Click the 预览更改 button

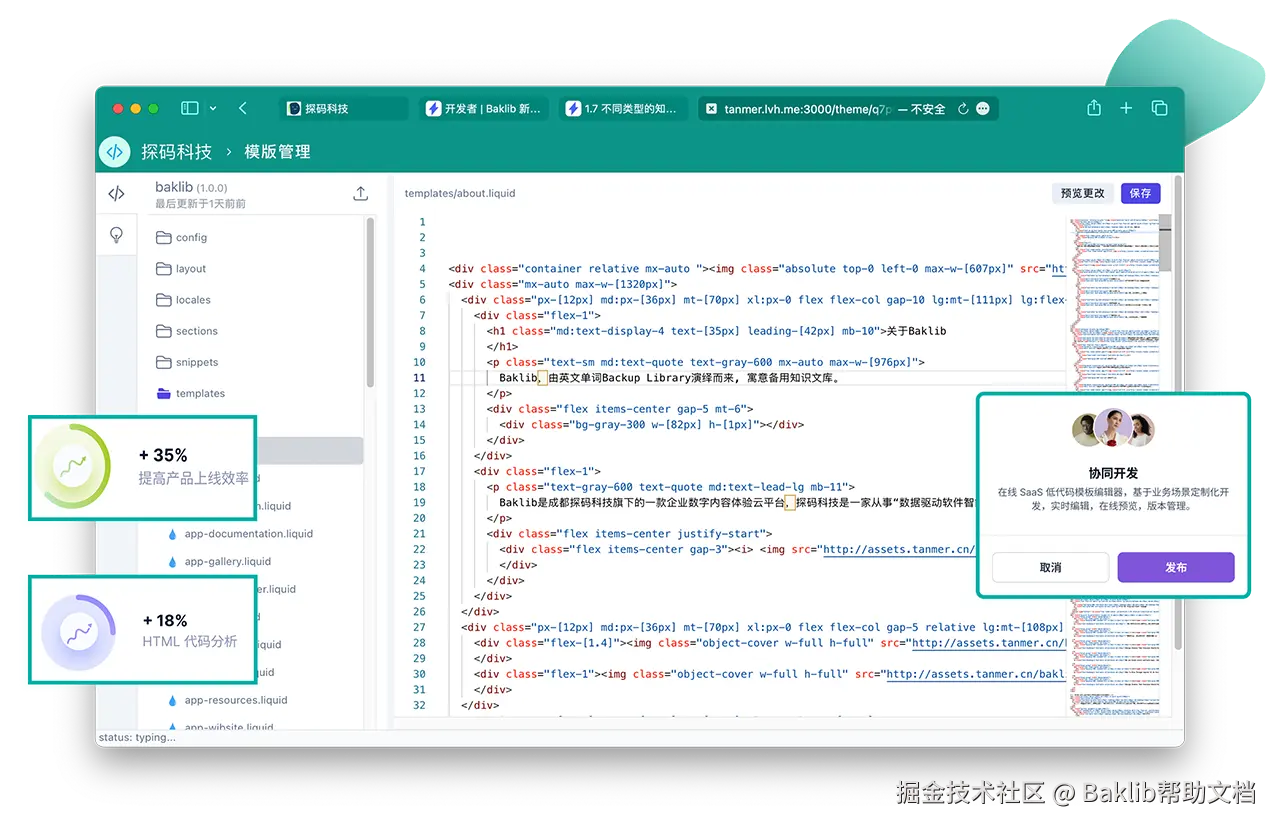pos(1083,193)
